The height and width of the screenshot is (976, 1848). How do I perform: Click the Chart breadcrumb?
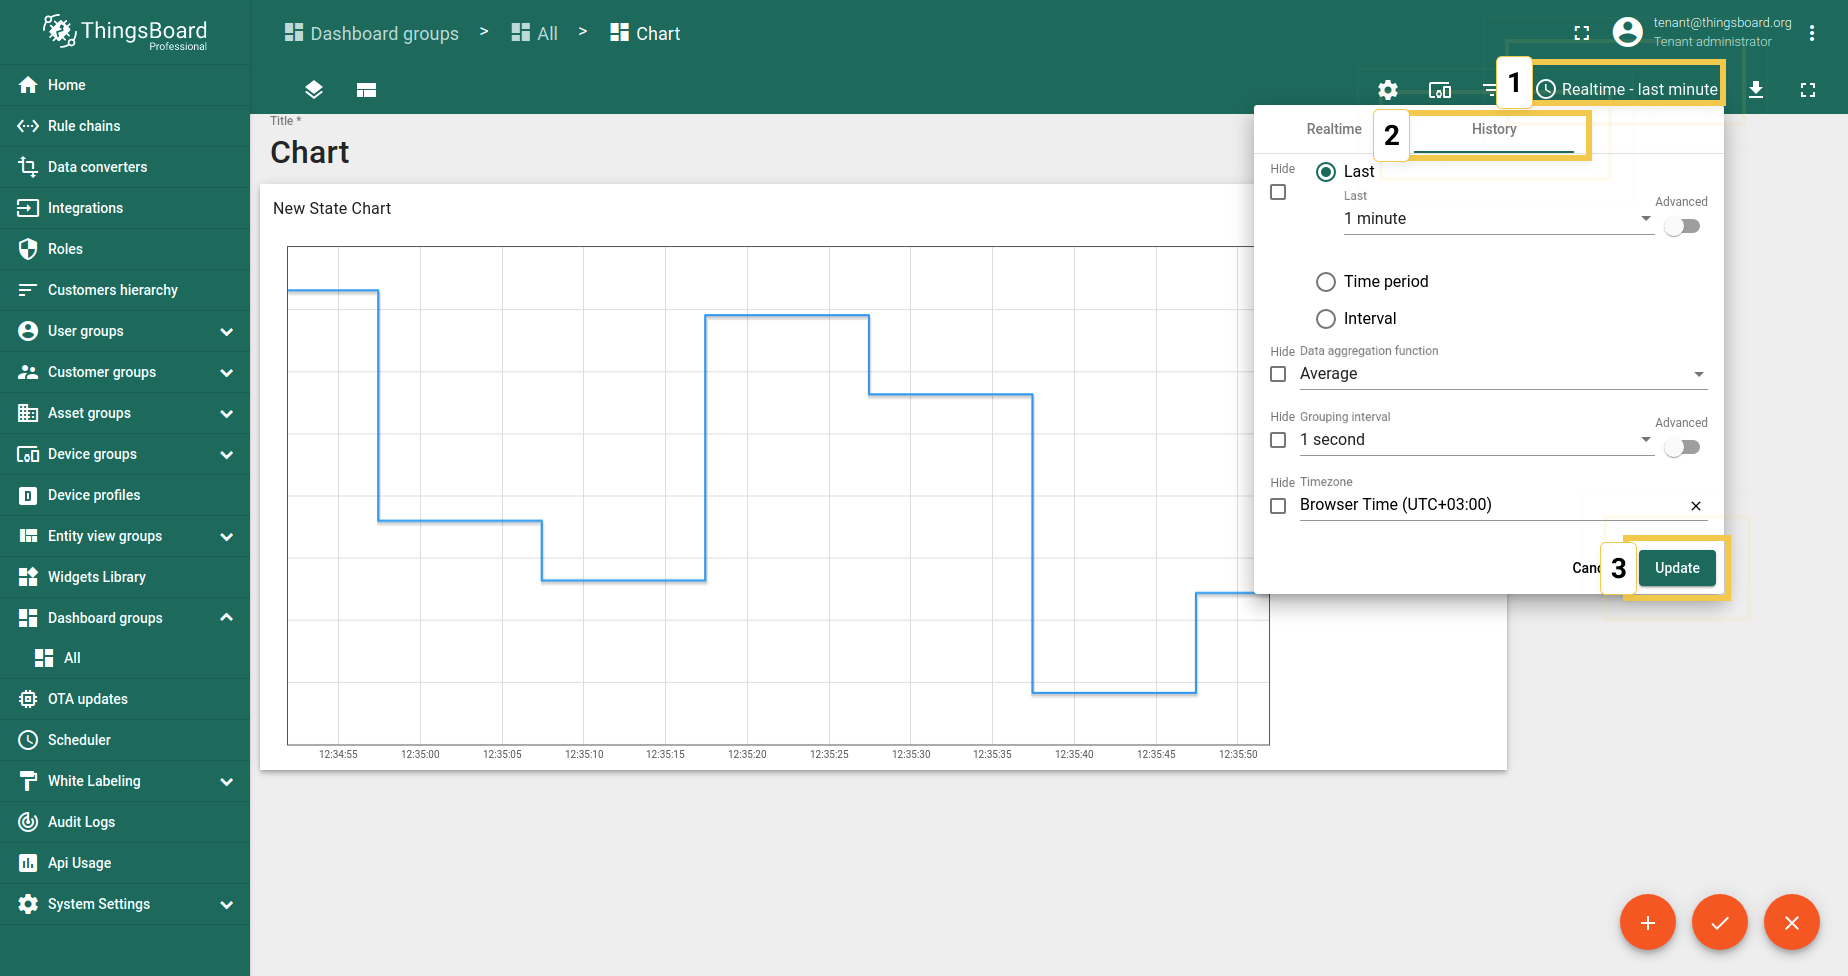coord(645,33)
